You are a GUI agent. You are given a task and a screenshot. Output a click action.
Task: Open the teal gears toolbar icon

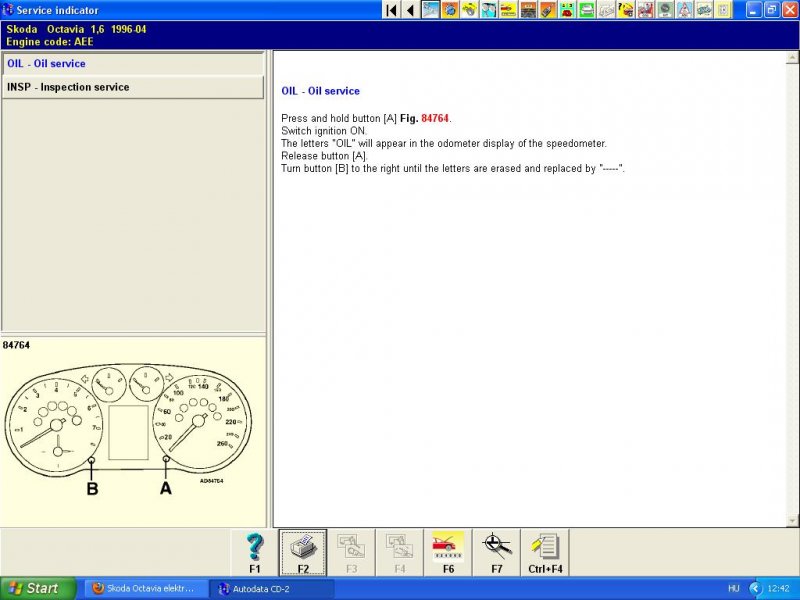tap(489, 10)
